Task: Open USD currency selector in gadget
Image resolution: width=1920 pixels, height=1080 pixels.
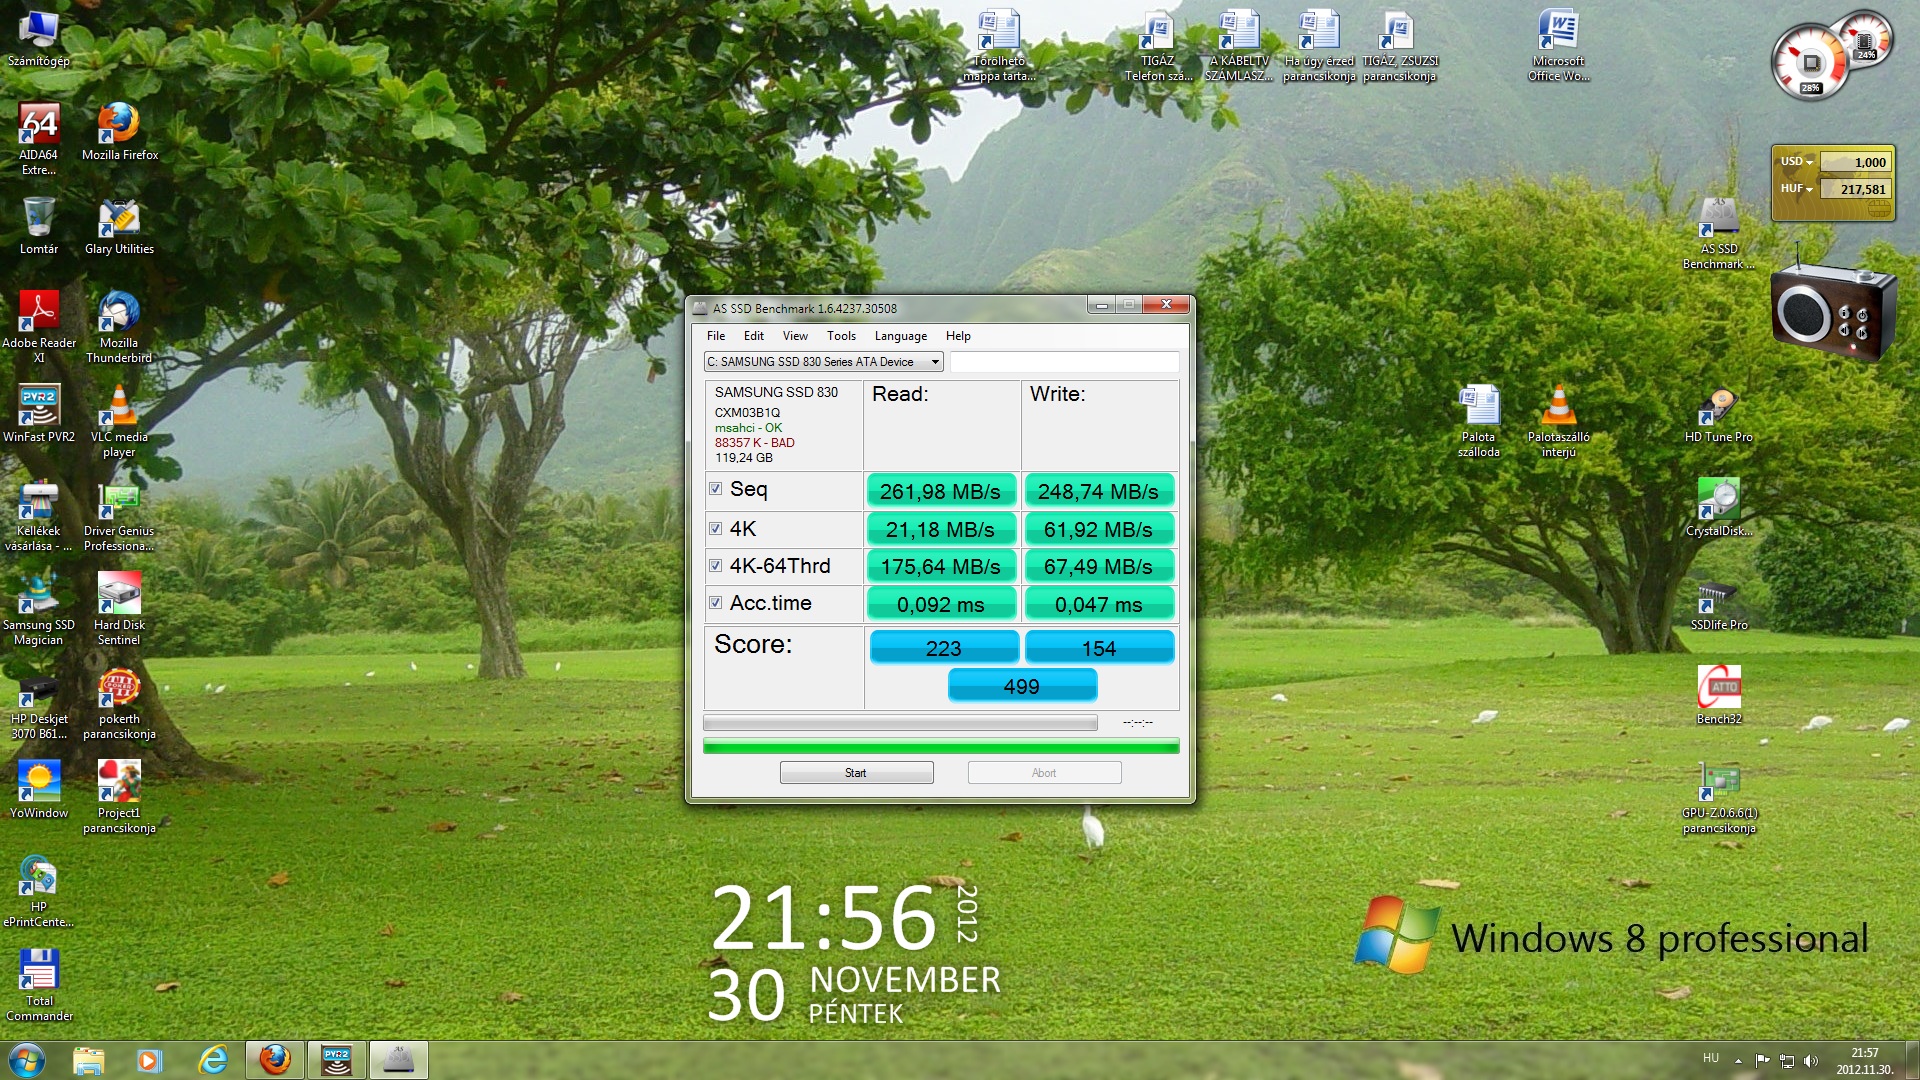Action: (x=1796, y=162)
